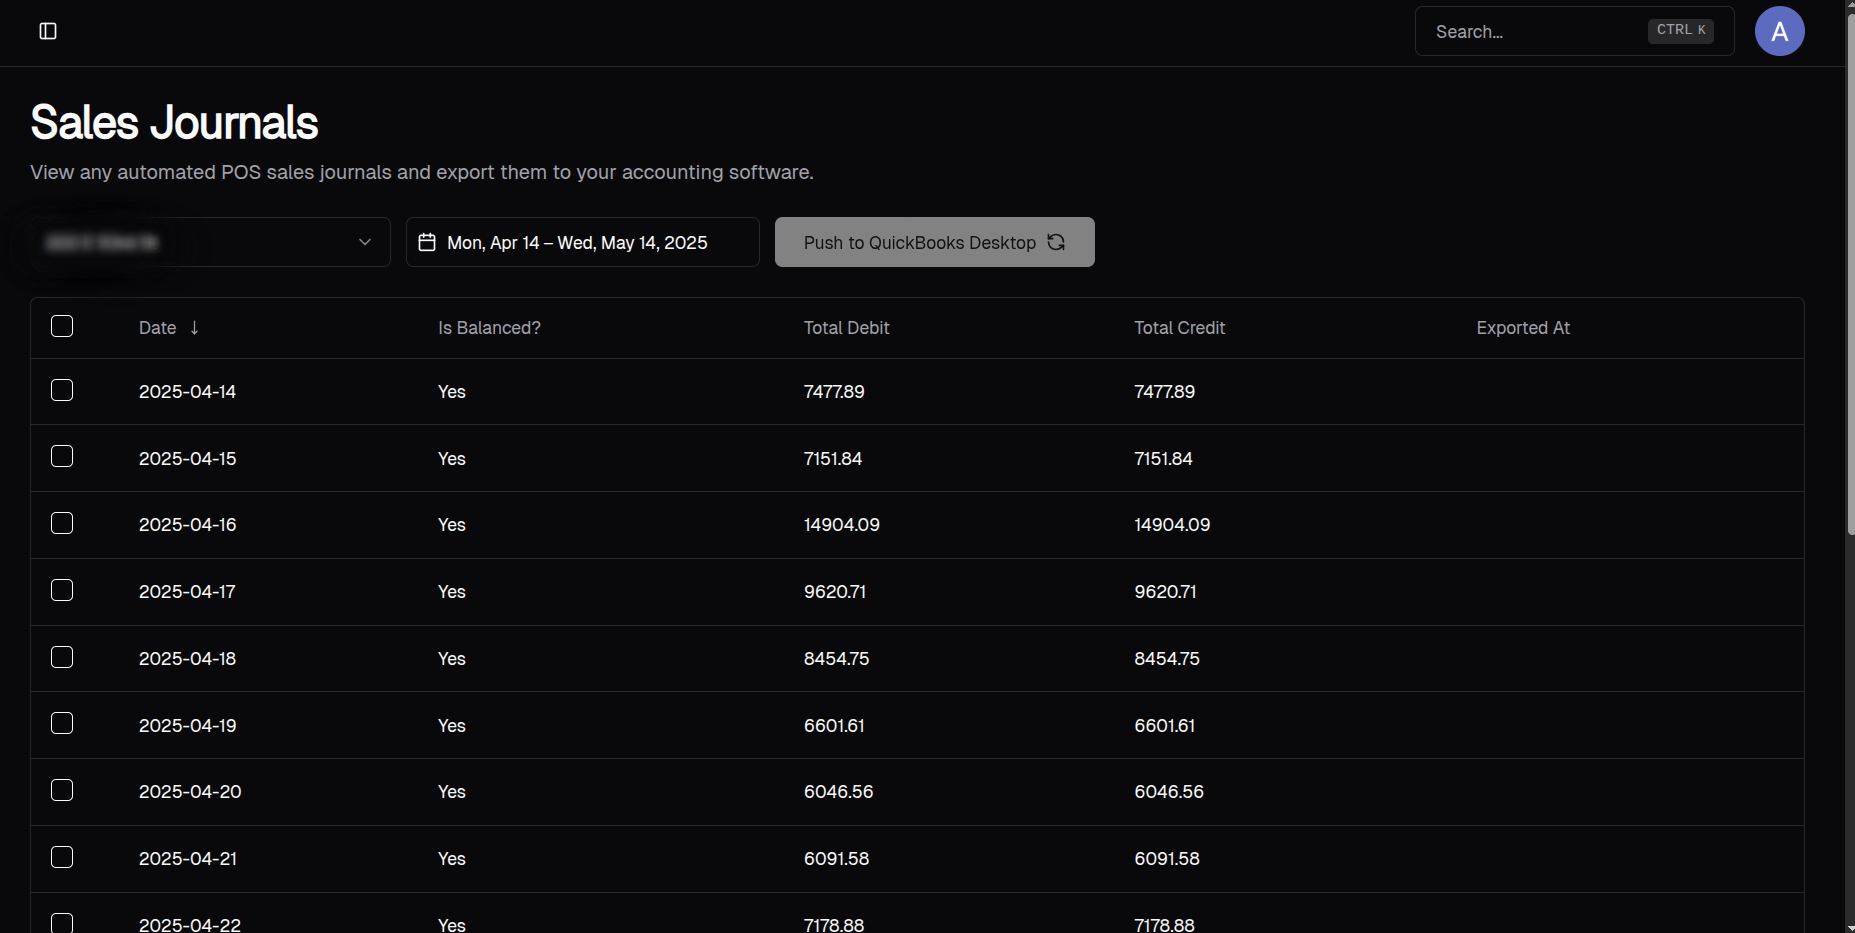The image size is (1855, 933).
Task: Mark the 2025-04-15 row checkbox
Action: (x=62, y=456)
